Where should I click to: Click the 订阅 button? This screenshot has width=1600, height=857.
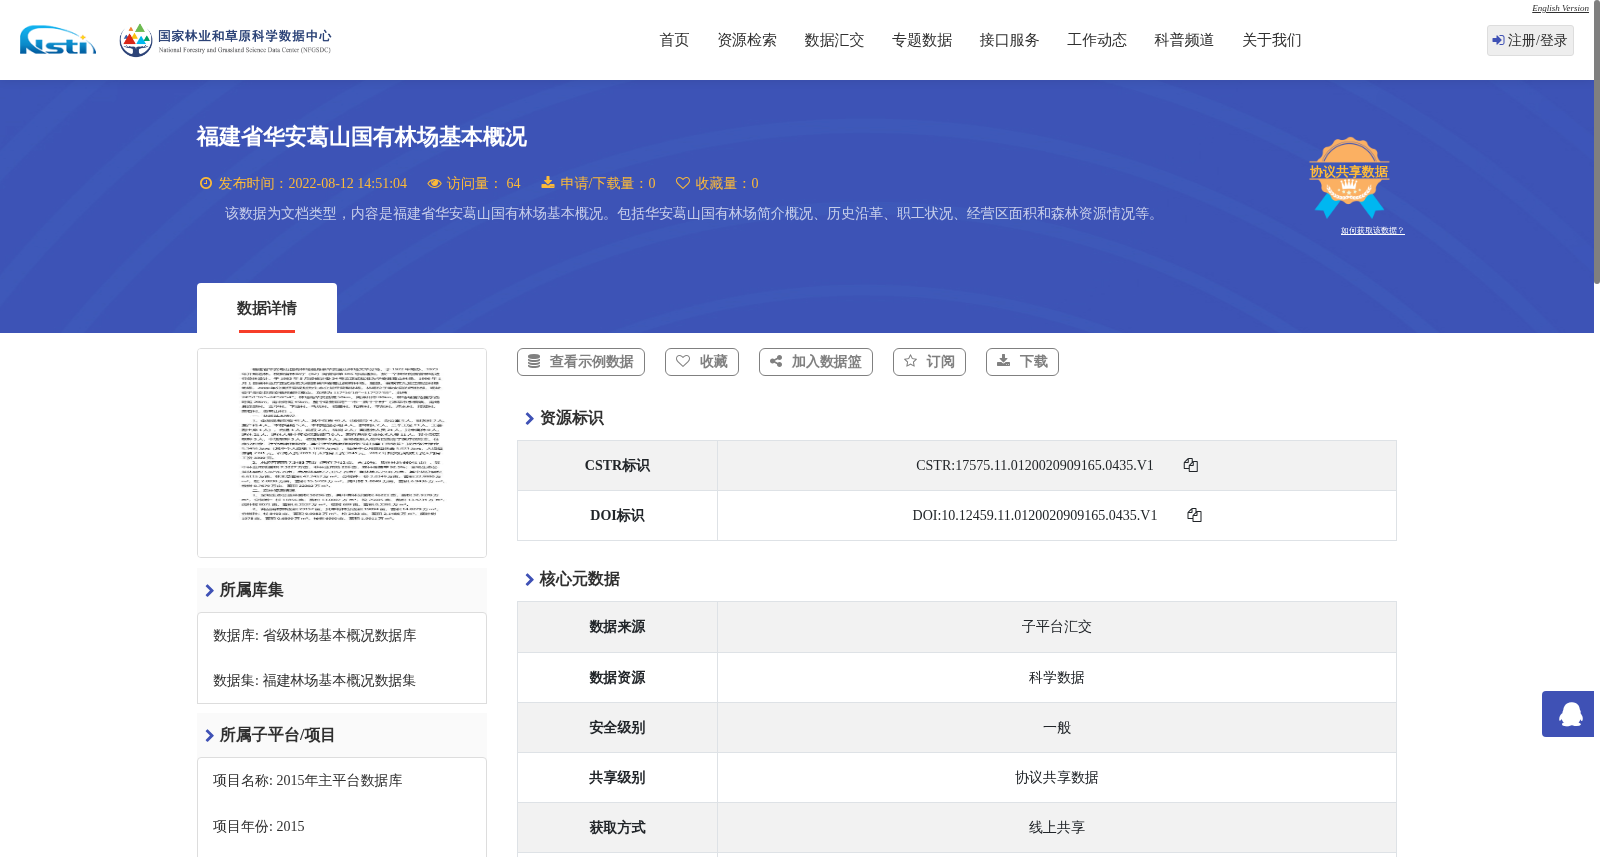(929, 362)
